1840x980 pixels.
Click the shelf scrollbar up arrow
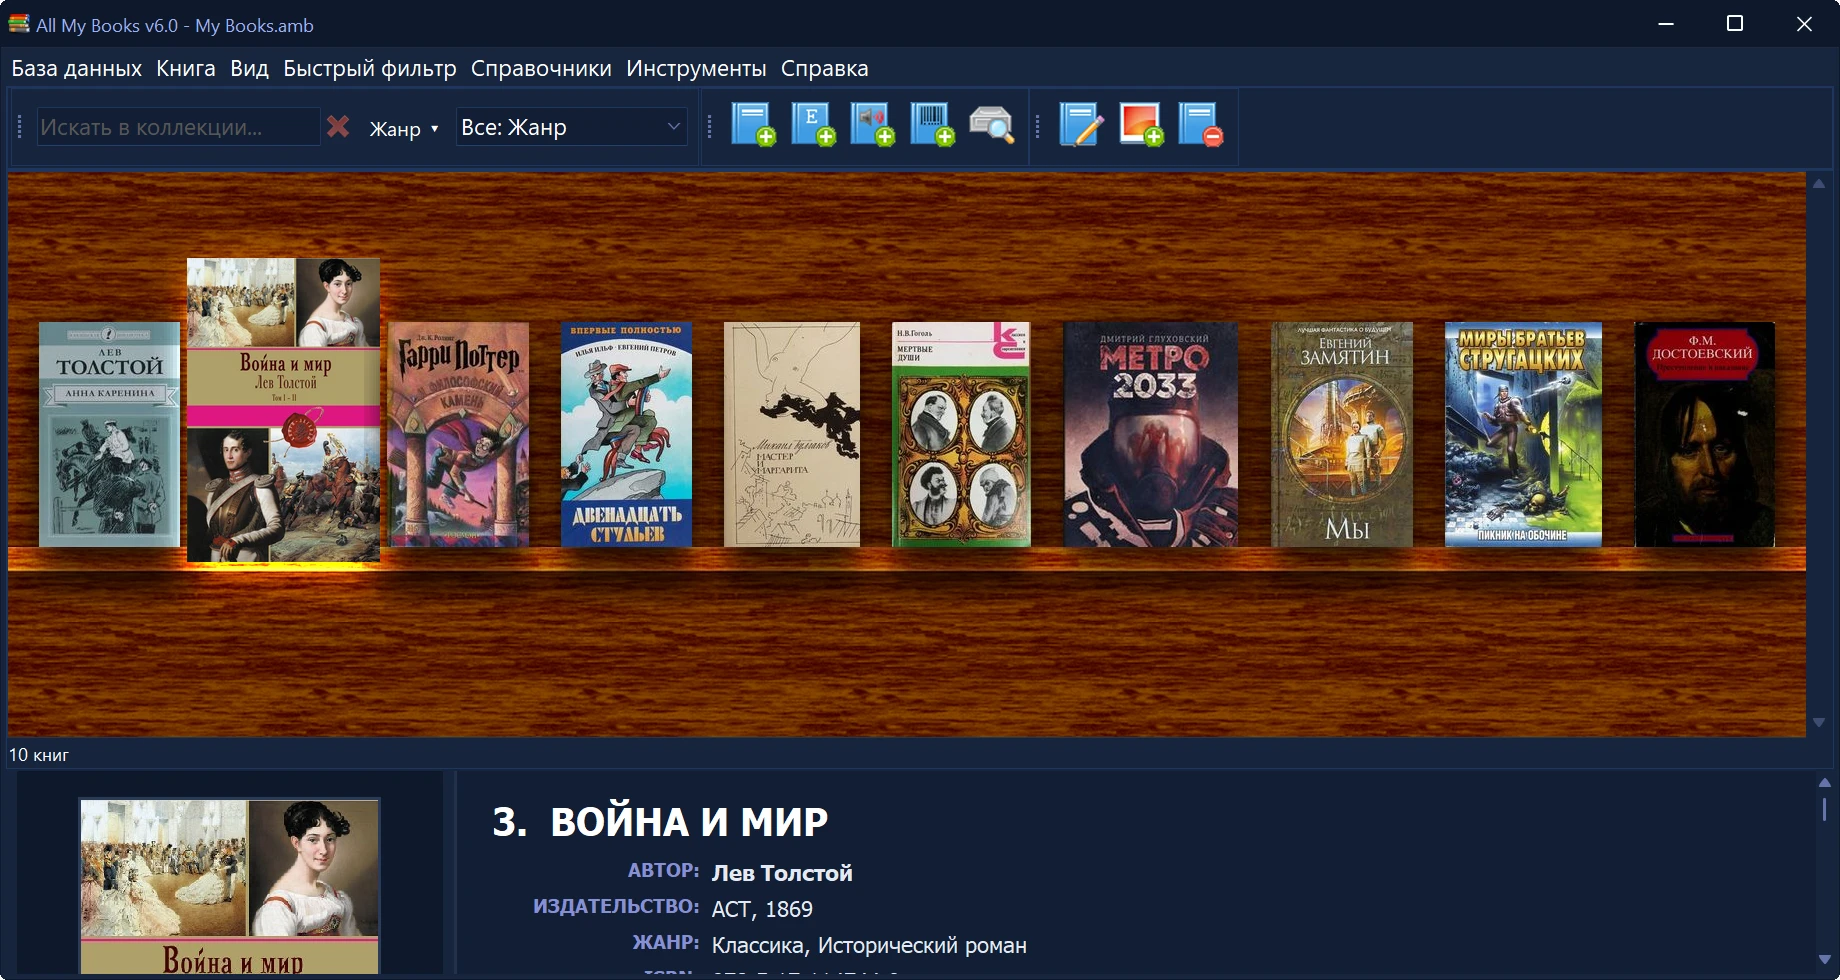(1819, 184)
